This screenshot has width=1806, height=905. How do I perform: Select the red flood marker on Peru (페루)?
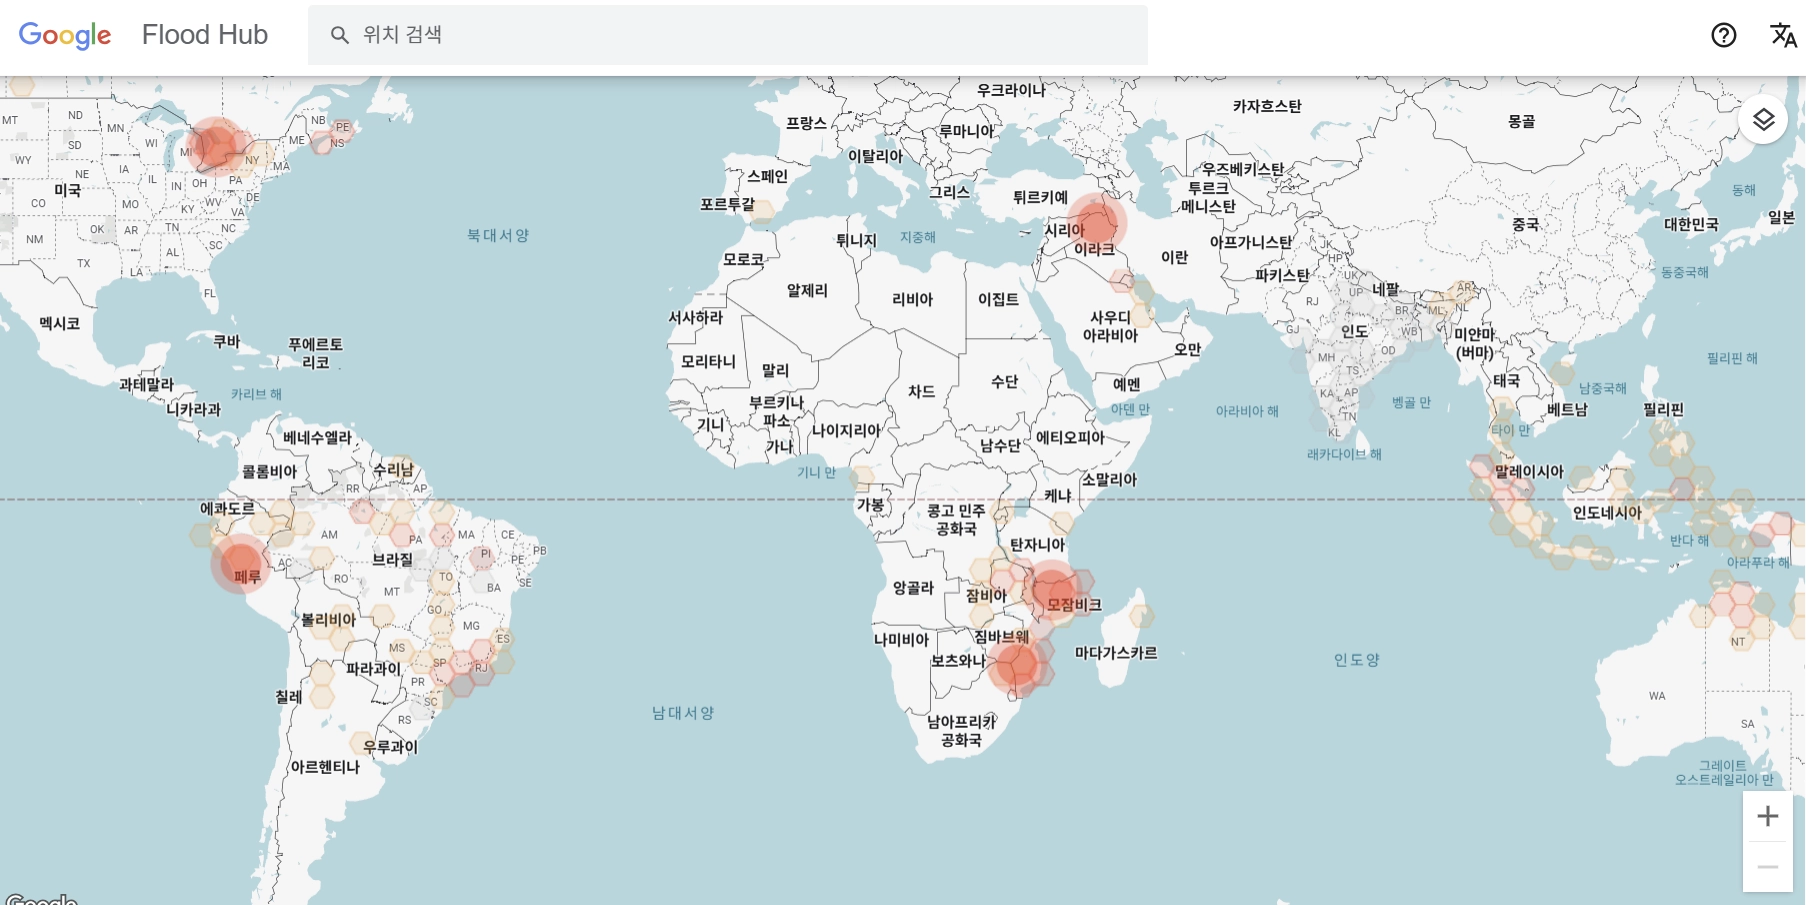[240, 563]
